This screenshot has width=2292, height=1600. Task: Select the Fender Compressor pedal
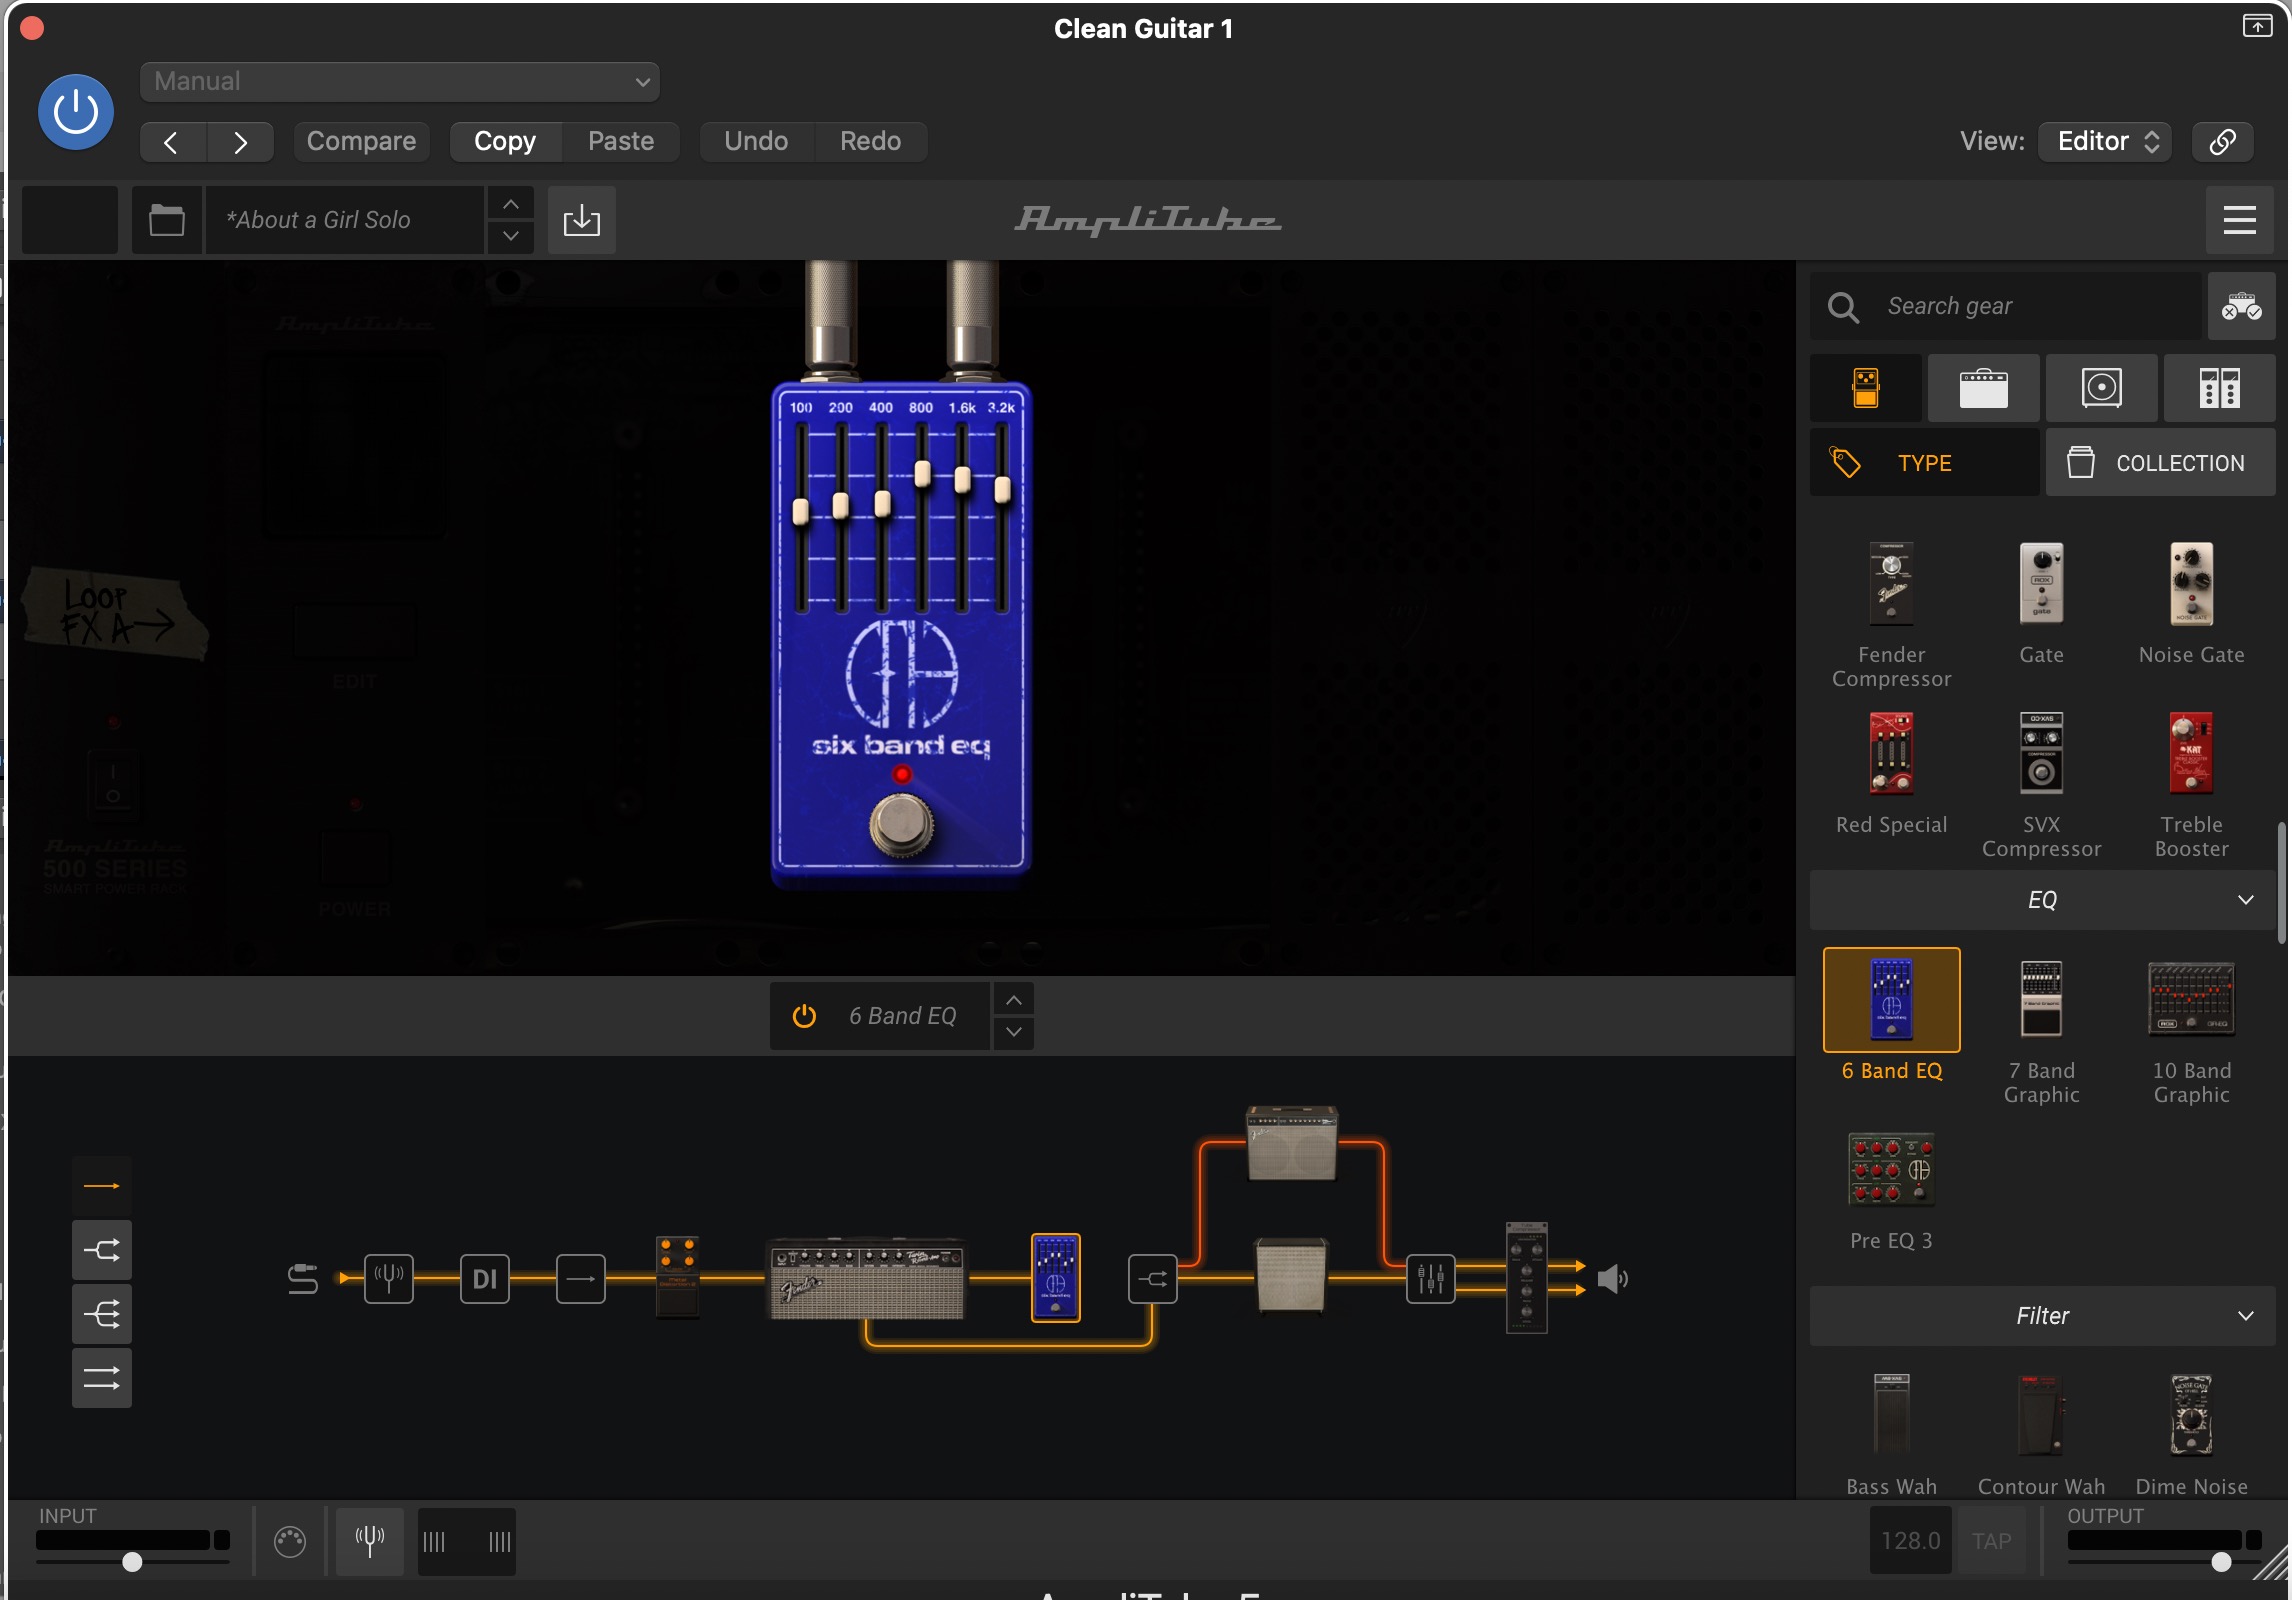click(1892, 614)
